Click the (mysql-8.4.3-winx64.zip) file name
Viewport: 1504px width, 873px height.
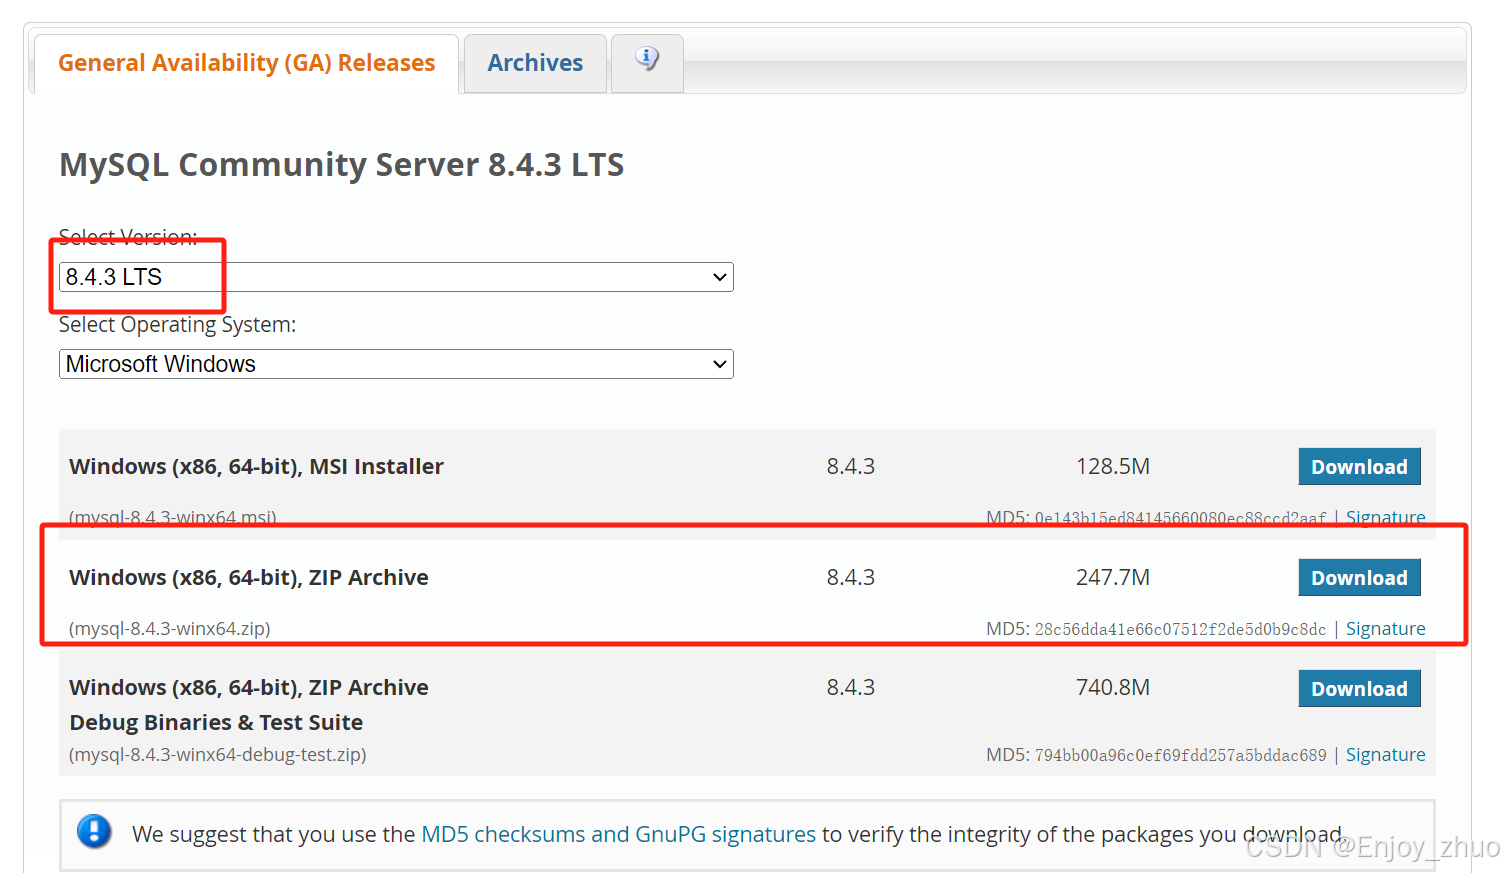pos(169,629)
